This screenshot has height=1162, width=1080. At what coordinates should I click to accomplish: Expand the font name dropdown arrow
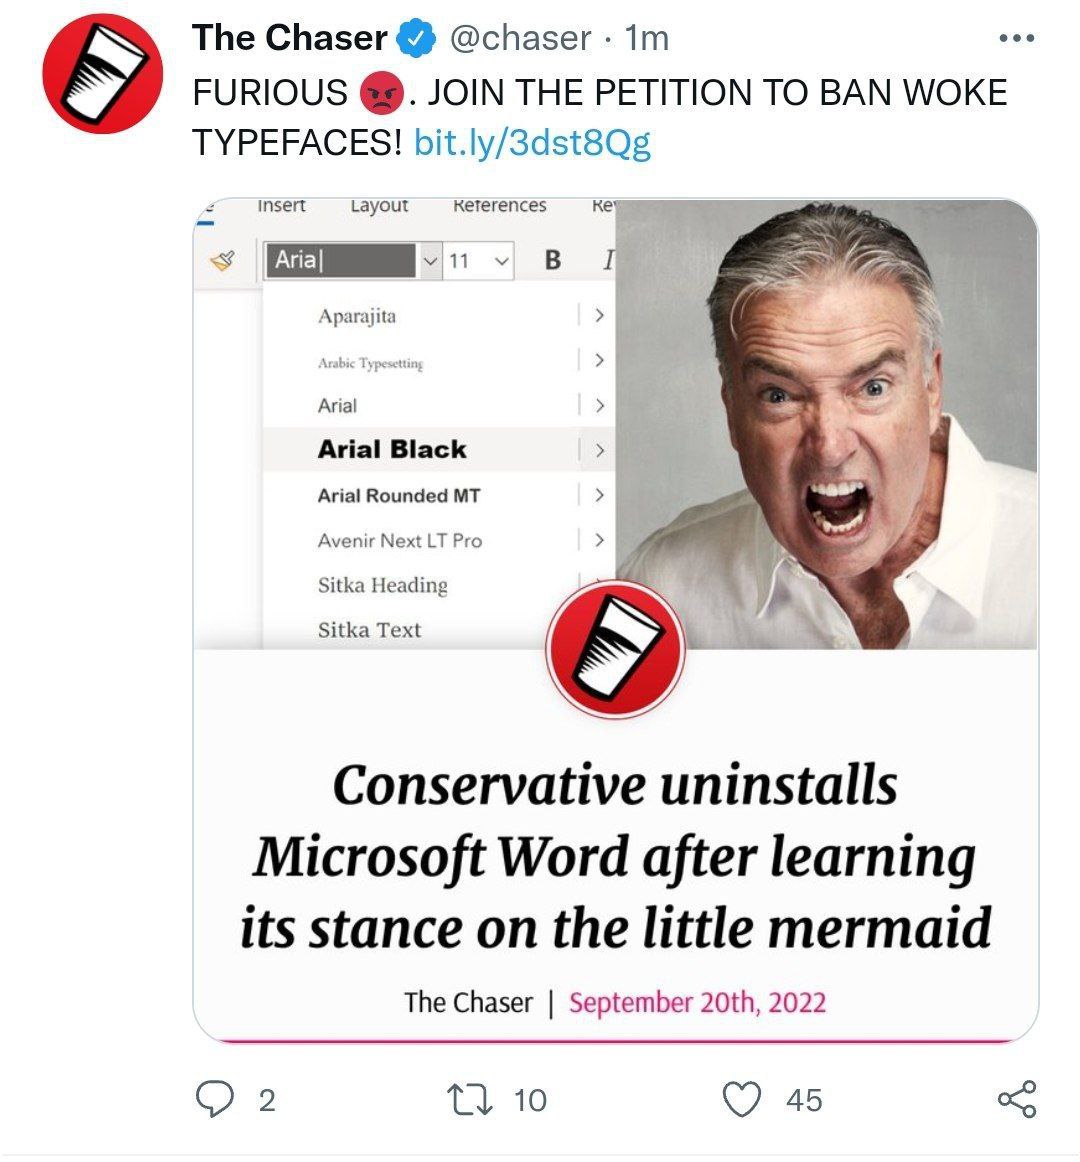point(430,261)
